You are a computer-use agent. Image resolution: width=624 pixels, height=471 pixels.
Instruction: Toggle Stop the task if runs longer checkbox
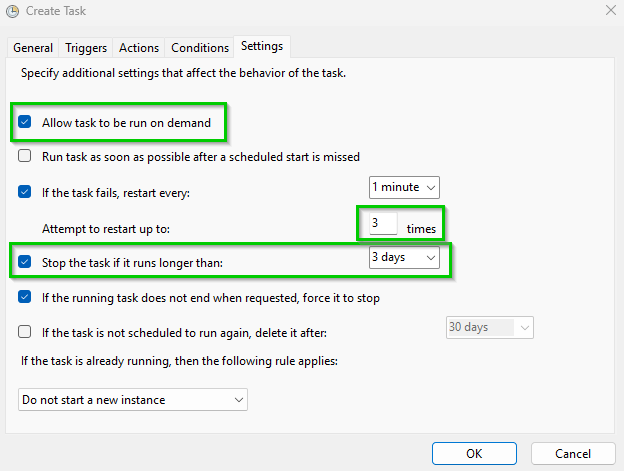pyautogui.click(x=25, y=262)
